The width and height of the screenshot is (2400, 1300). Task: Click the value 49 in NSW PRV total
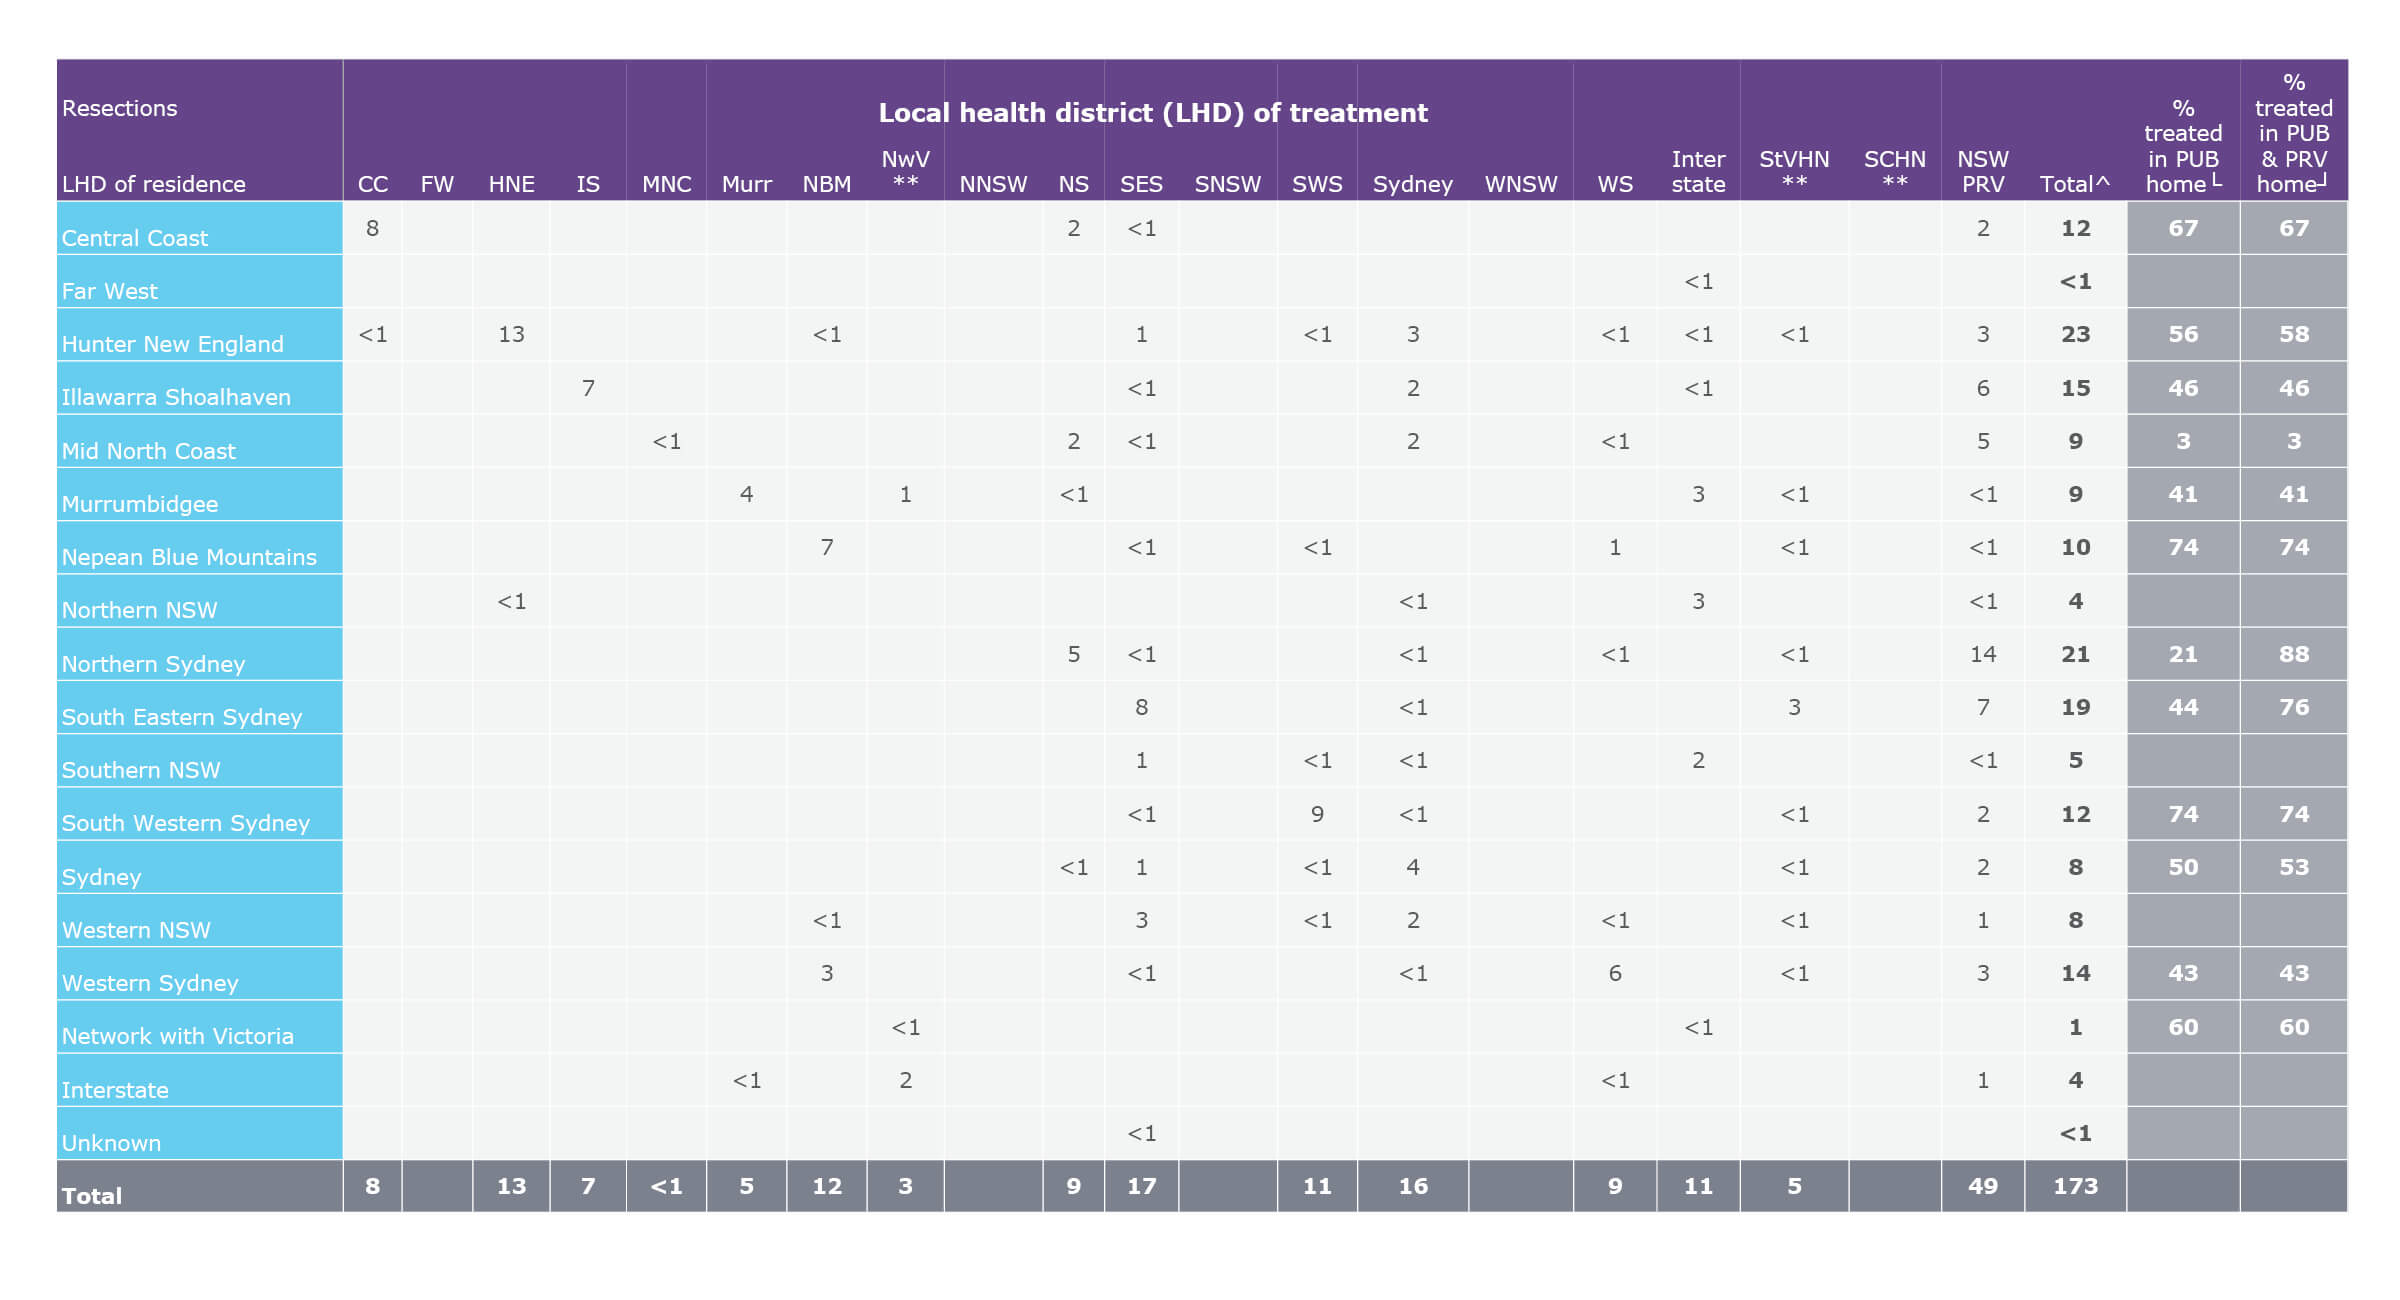point(1983,1187)
